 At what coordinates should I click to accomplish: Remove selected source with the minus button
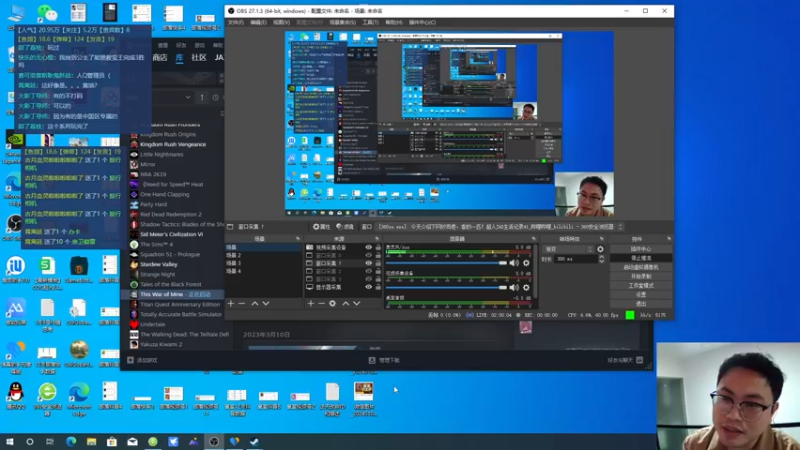(x=321, y=304)
